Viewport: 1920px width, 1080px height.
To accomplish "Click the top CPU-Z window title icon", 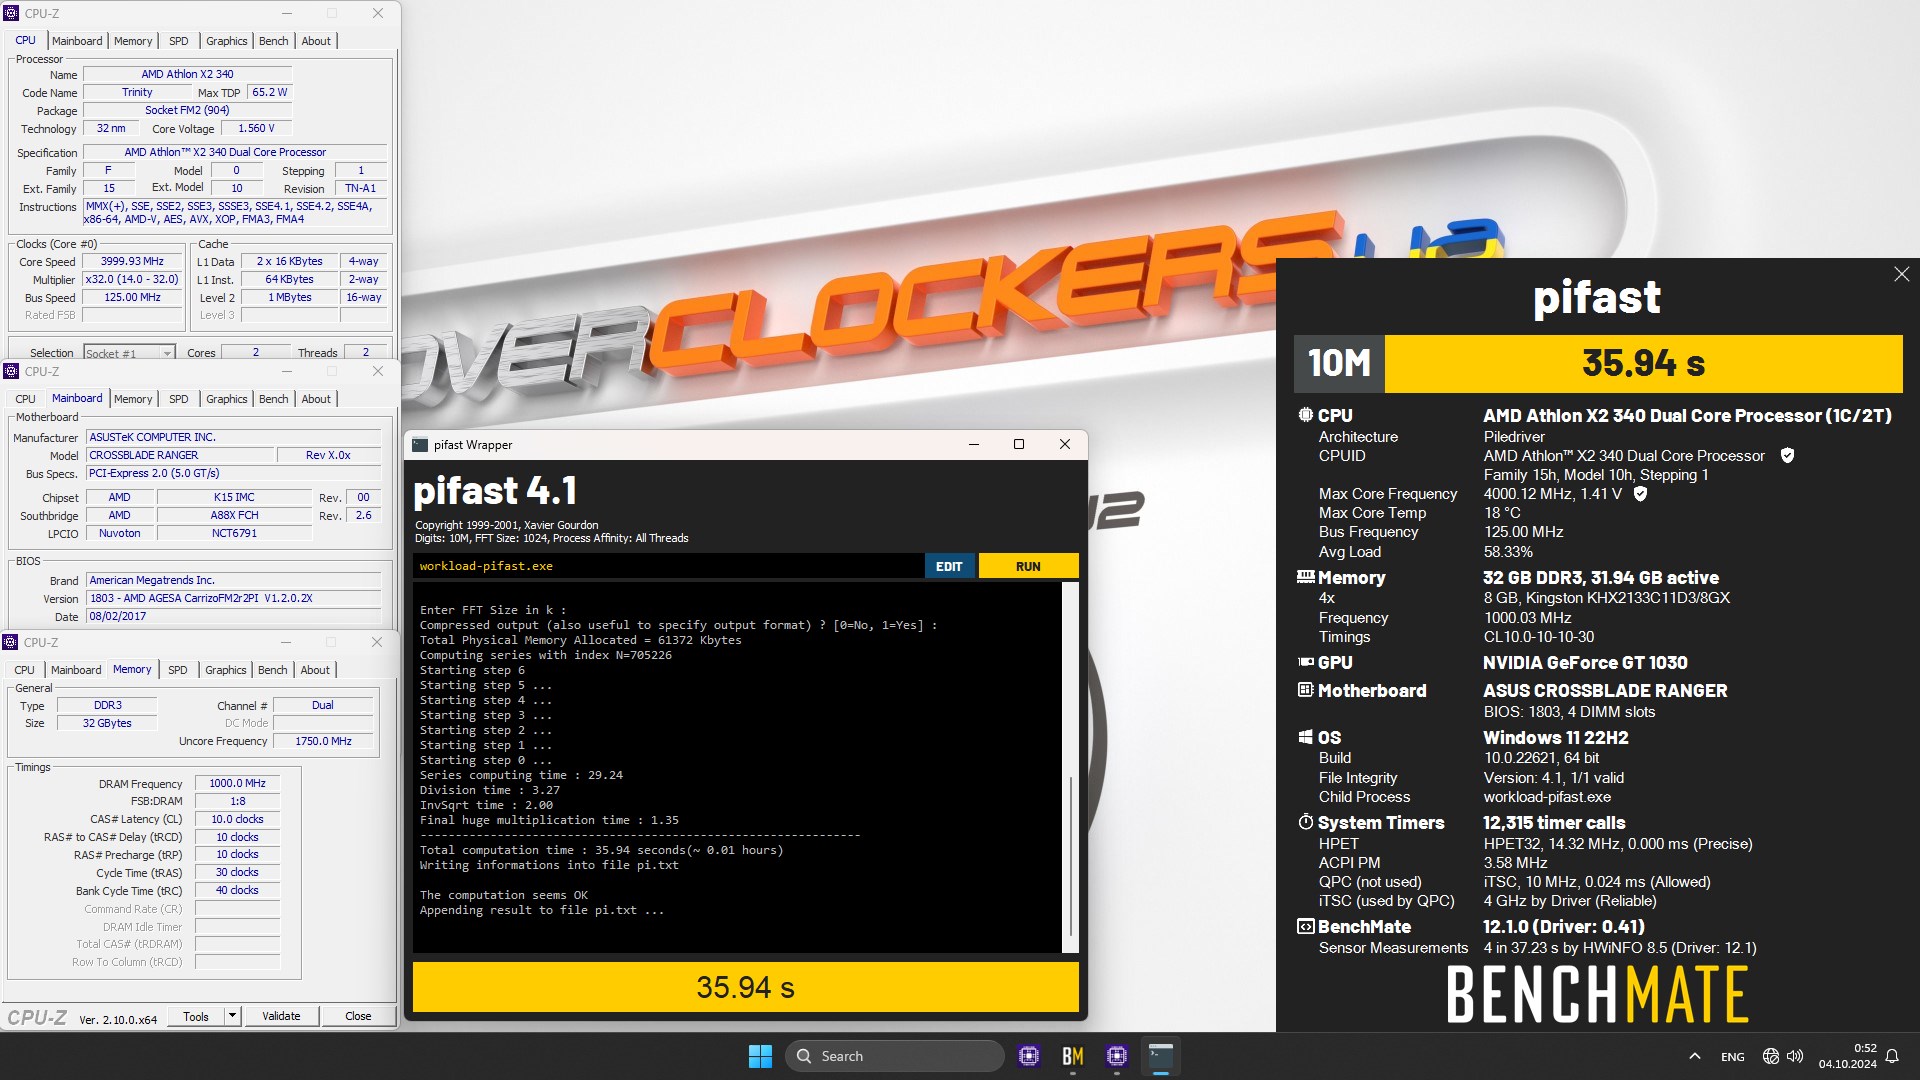I will pos(11,13).
